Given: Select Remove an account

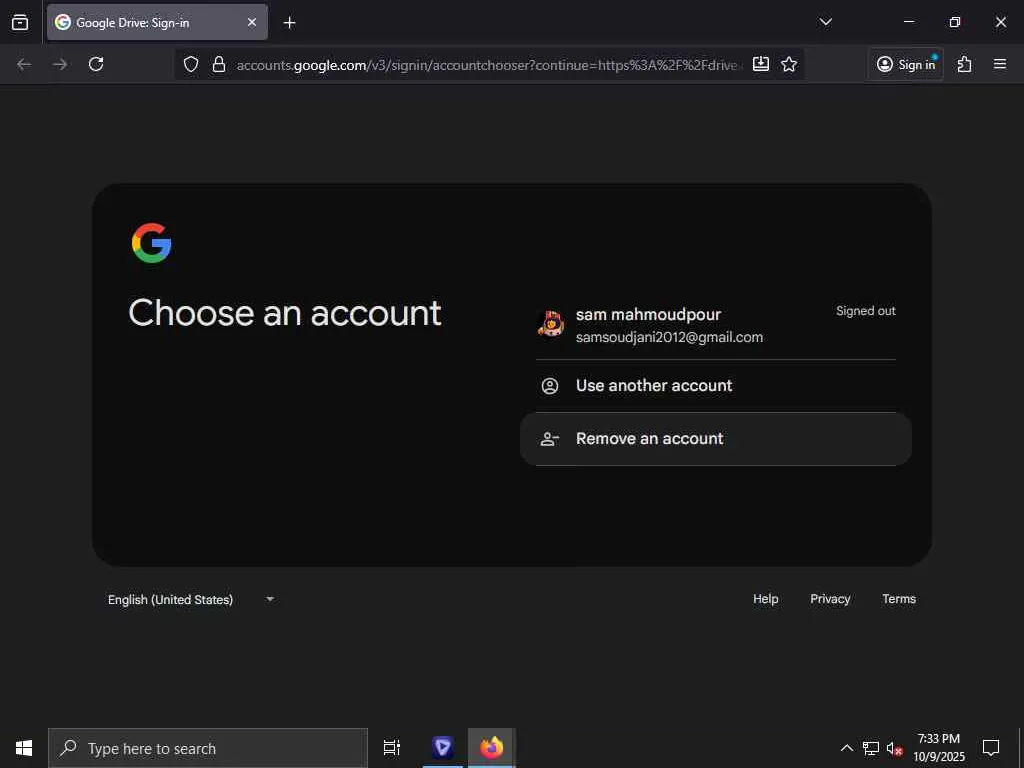Looking at the screenshot, I should tap(716, 439).
